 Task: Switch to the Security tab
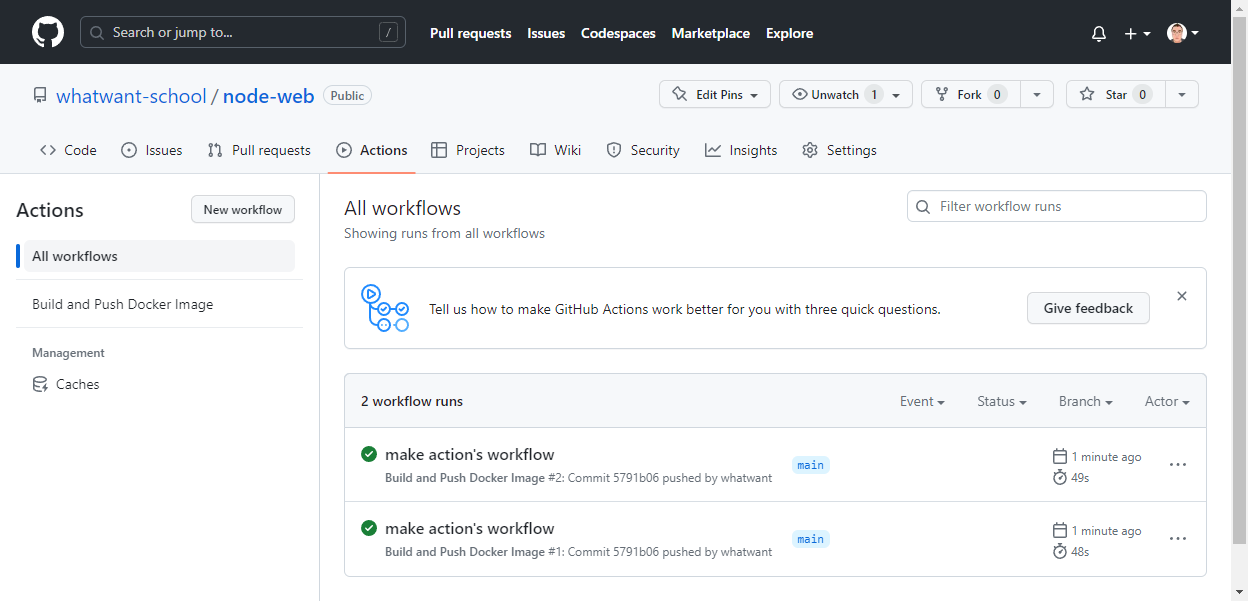coord(643,150)
